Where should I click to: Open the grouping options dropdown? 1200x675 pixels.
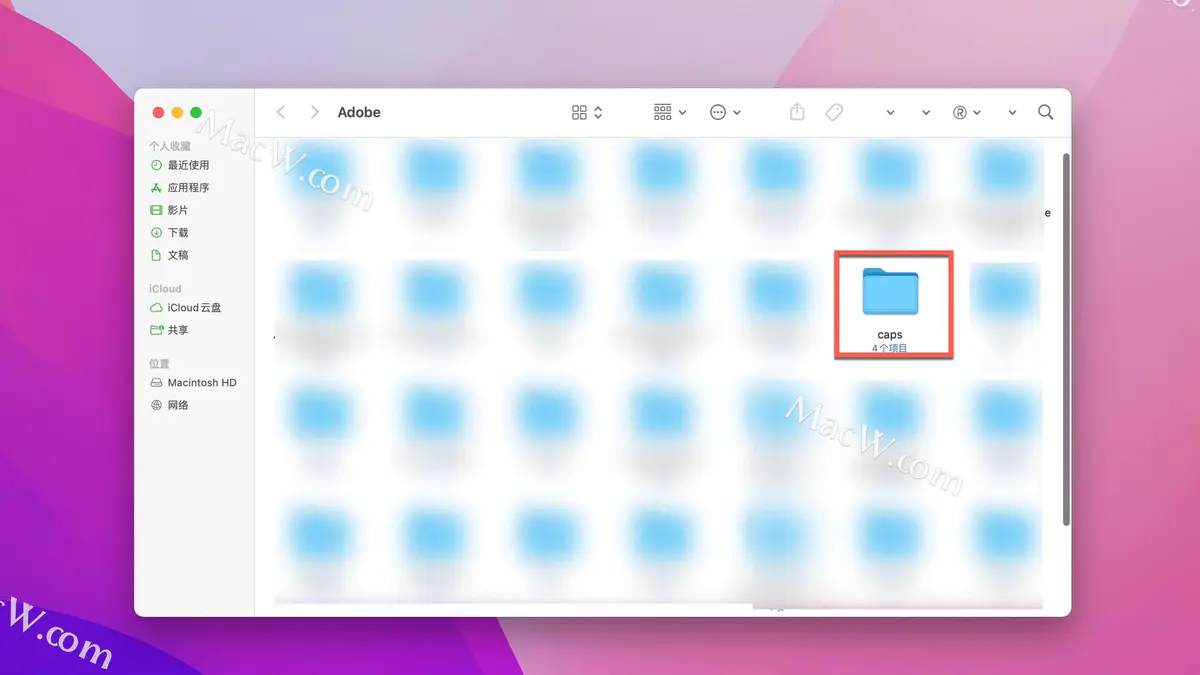click(668, 112)
